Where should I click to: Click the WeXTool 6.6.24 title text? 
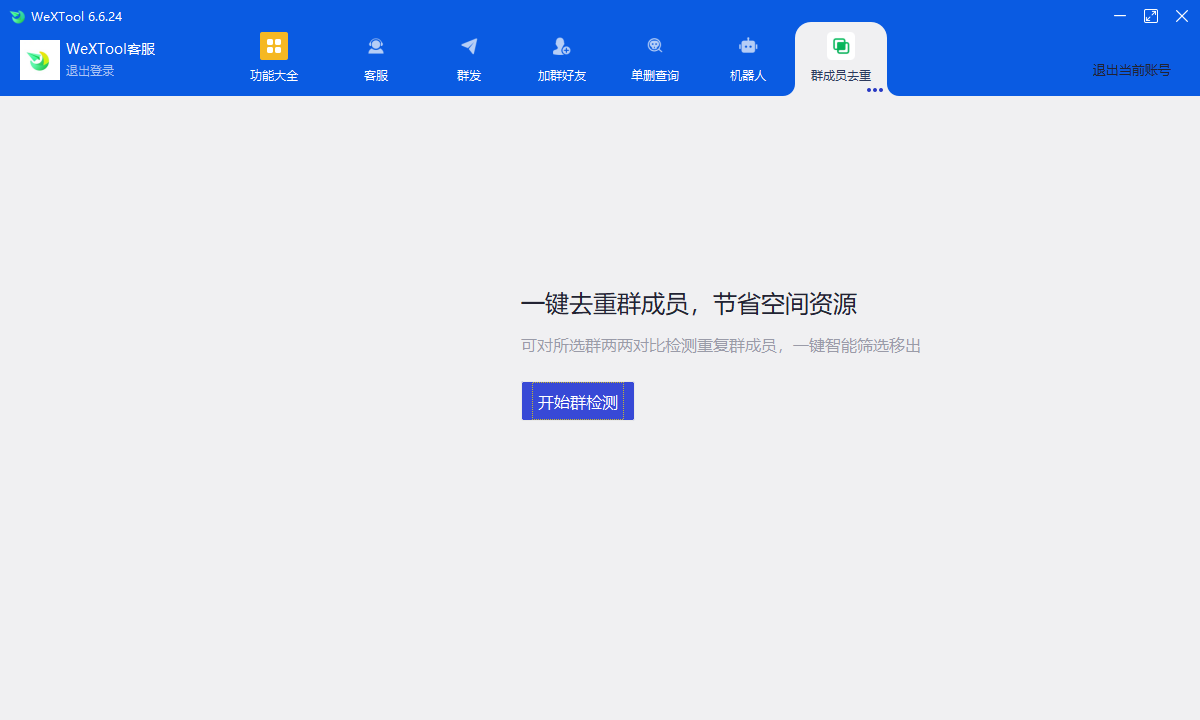pos(77,17)
